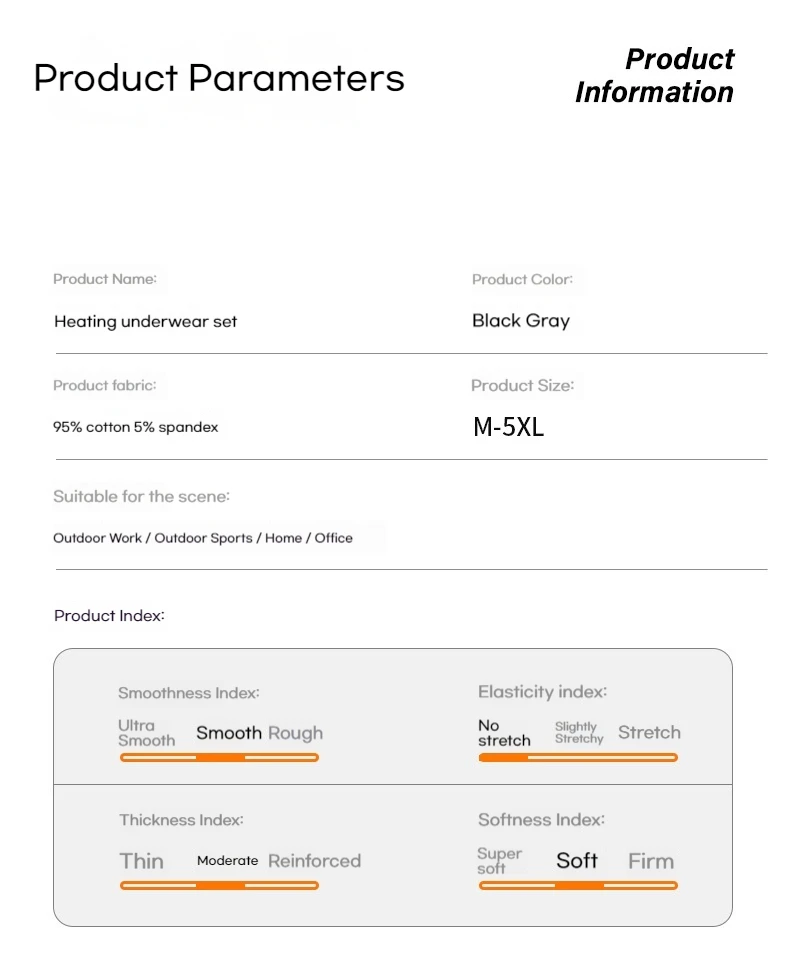790x956 pixels.
Task: Click the Product Information title
Action: 655,76
